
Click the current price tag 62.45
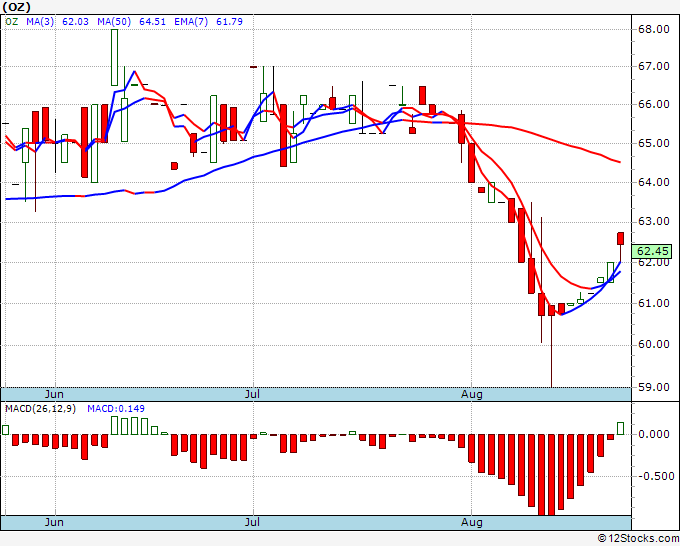coord(651,251)
